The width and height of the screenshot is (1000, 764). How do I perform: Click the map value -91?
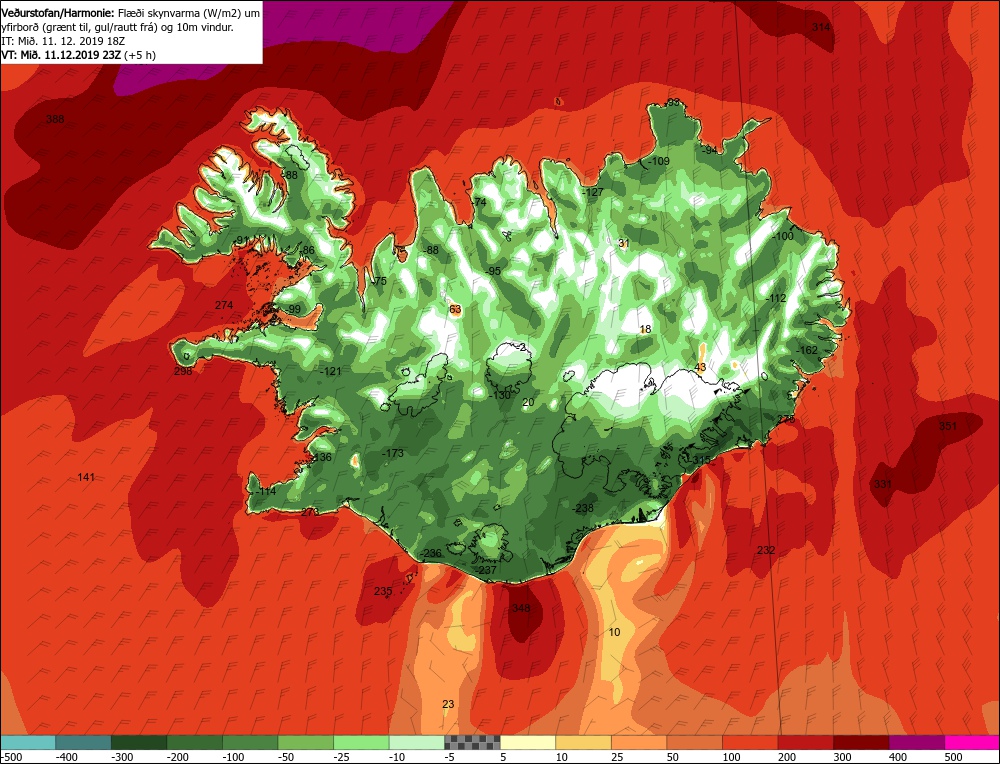(x=241, y=240)
